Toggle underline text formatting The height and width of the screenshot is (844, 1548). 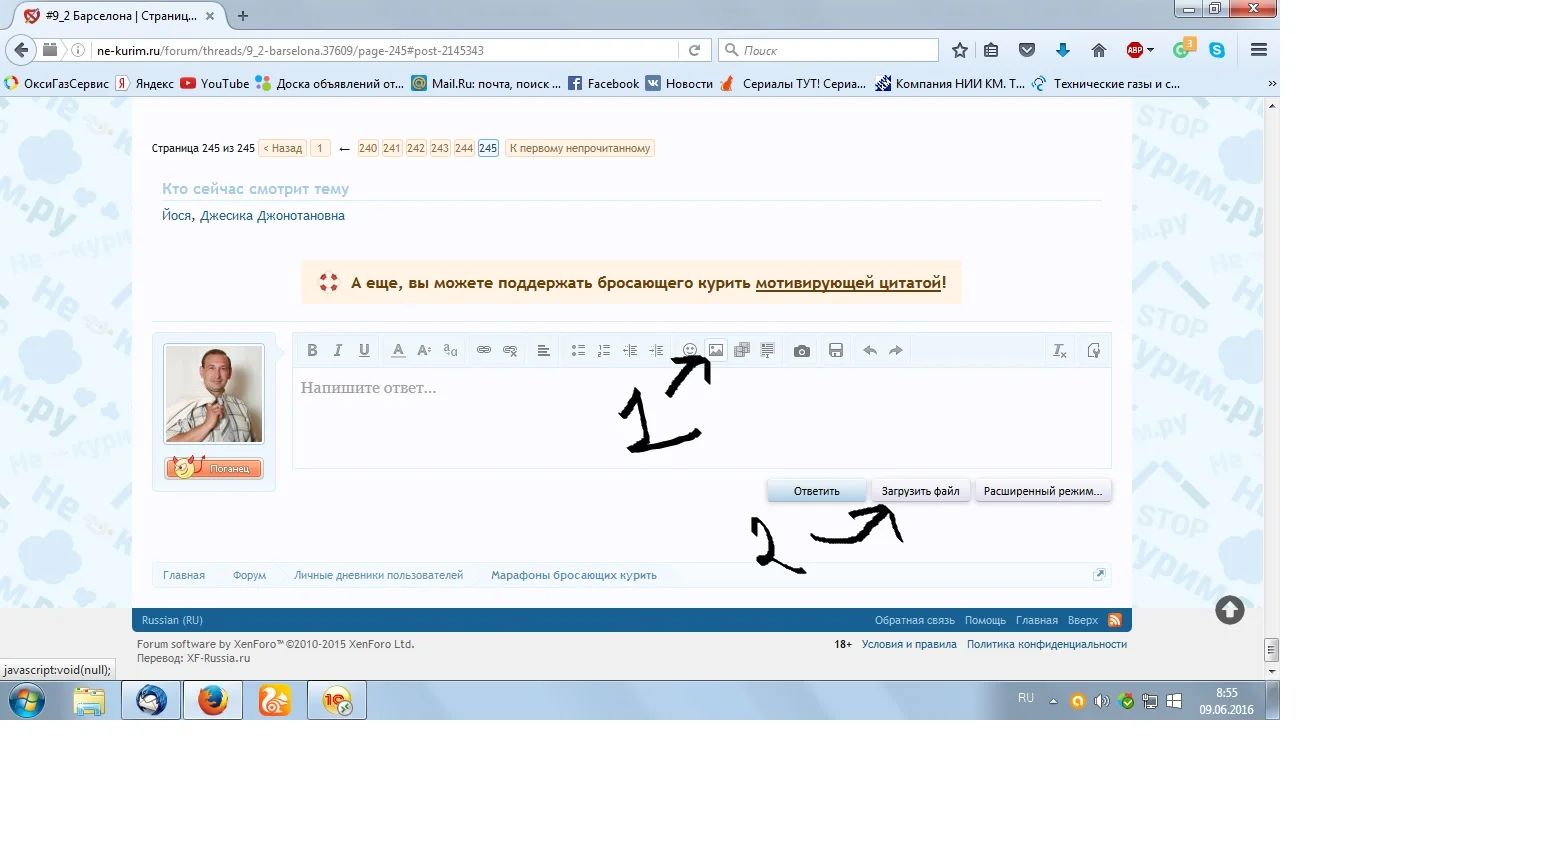pos(364,350)
